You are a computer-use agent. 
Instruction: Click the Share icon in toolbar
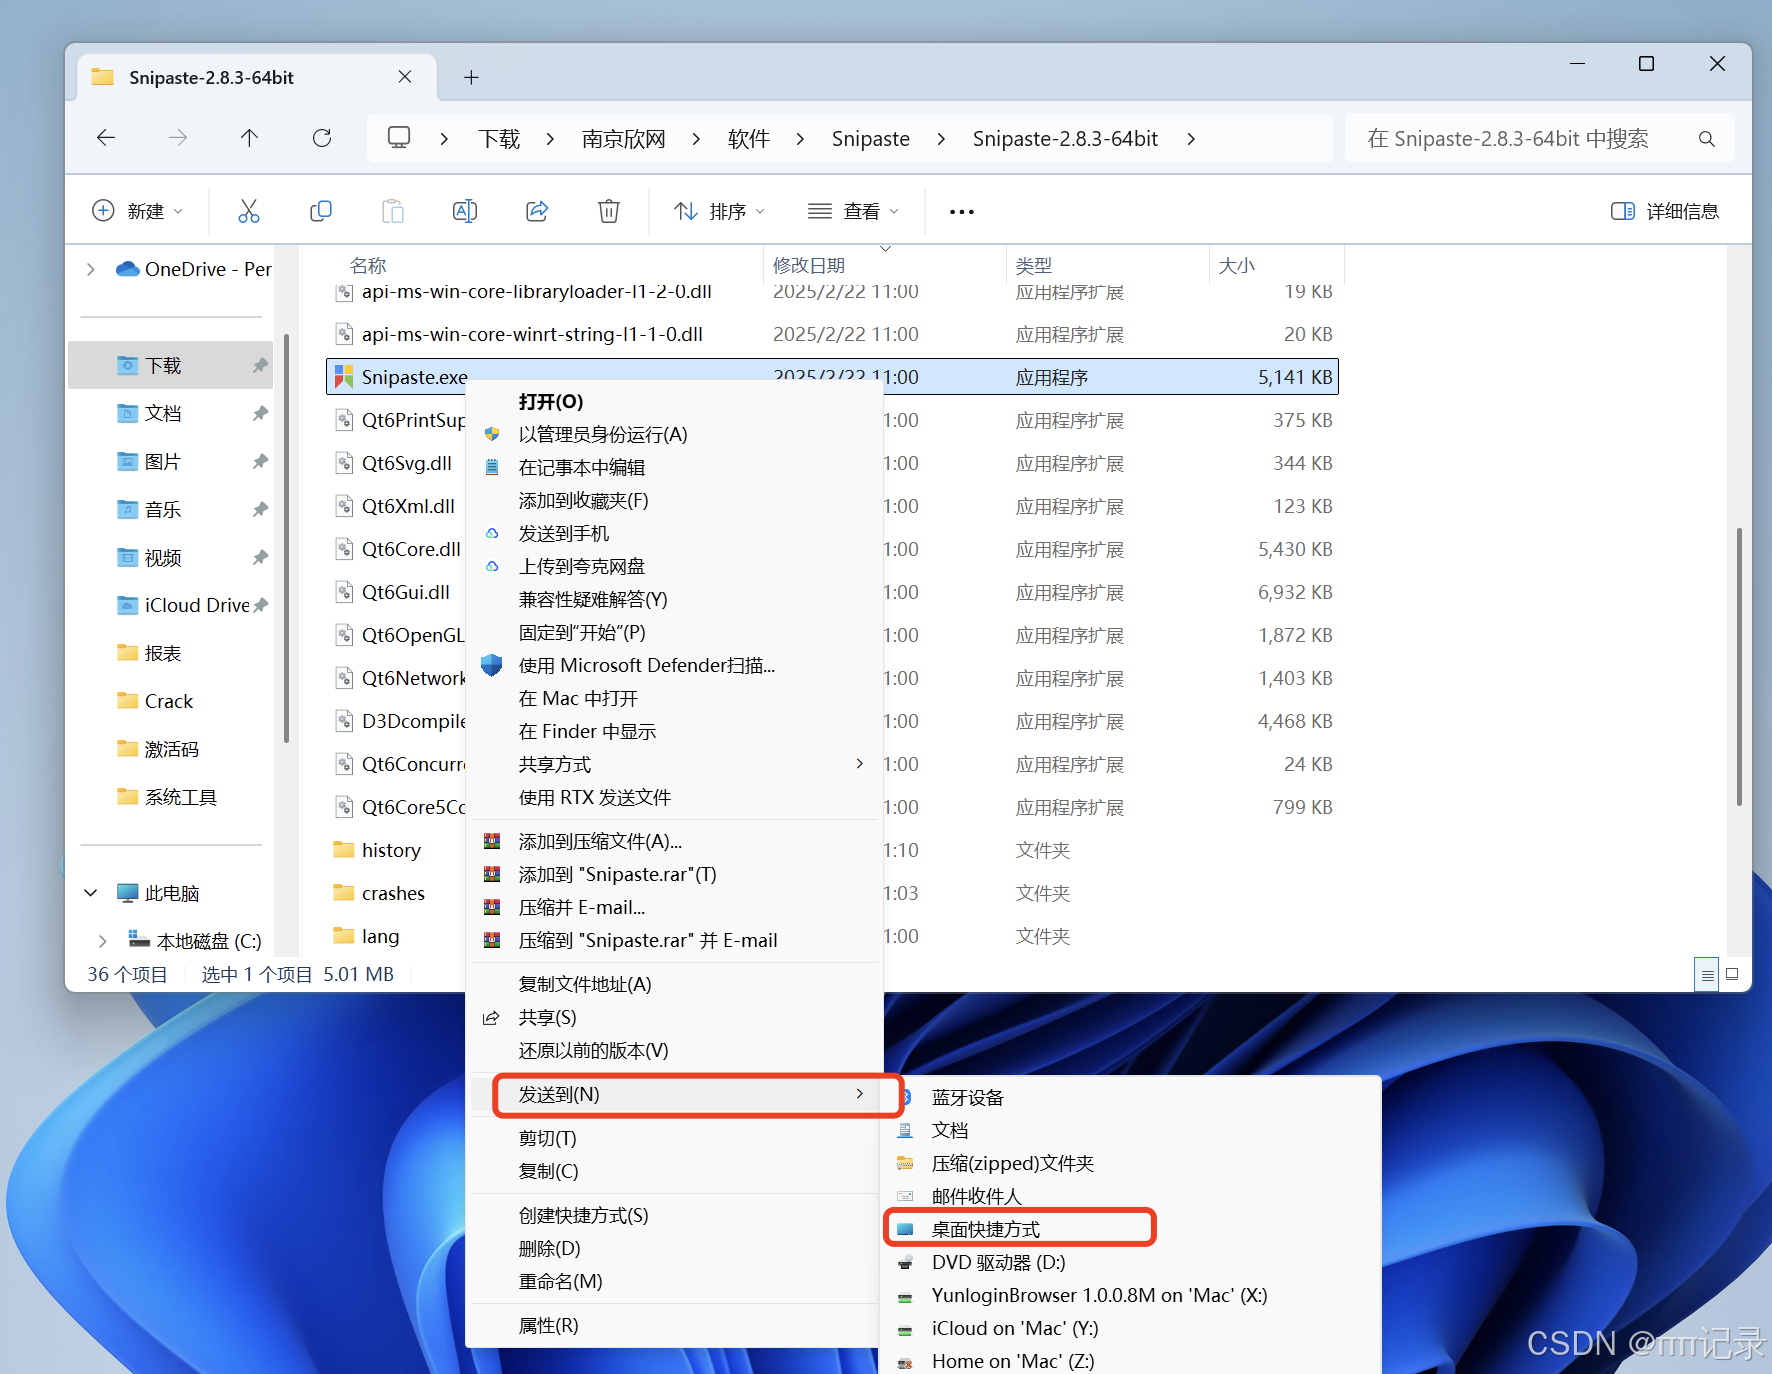click(x=537, y=211)
